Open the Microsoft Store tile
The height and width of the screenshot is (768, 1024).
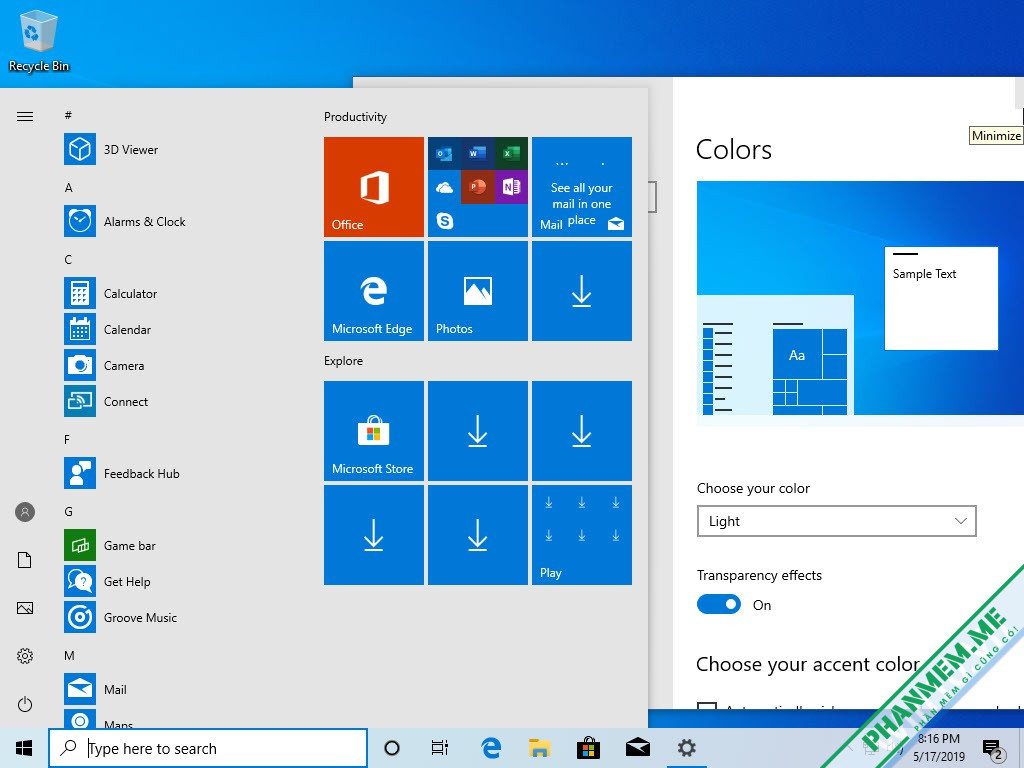(374, 431)
